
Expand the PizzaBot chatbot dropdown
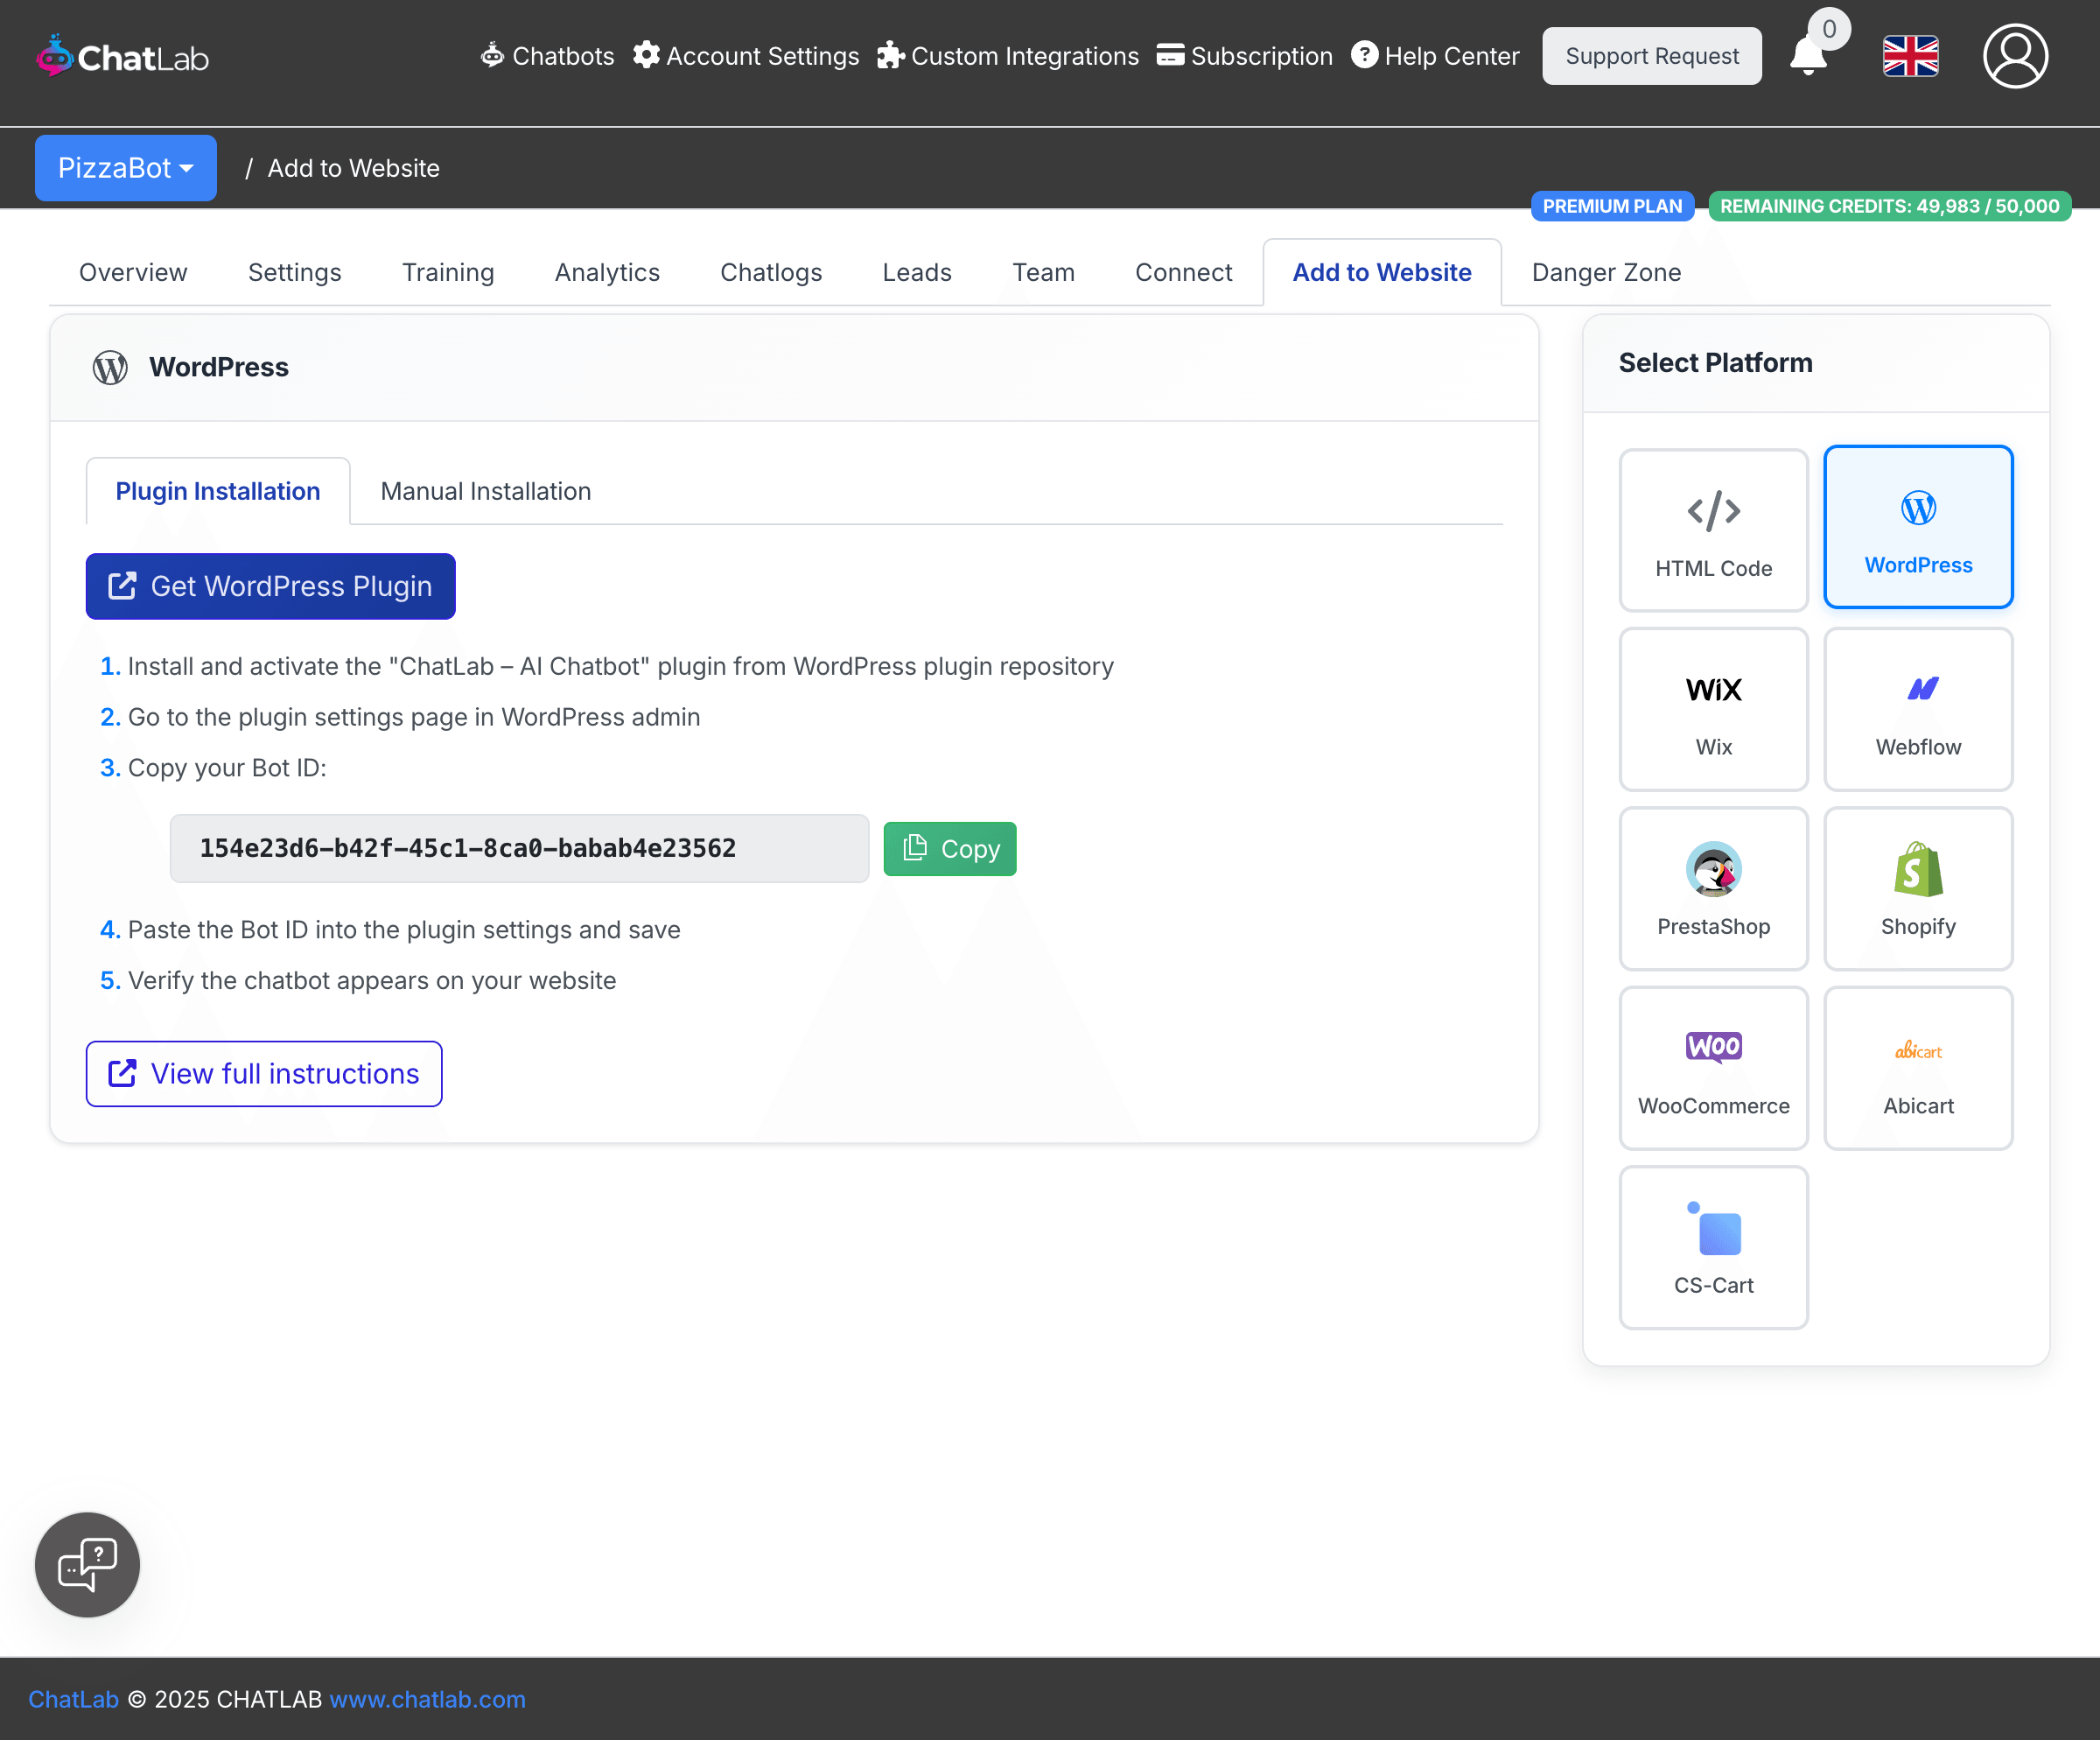(x=126, y=168)
